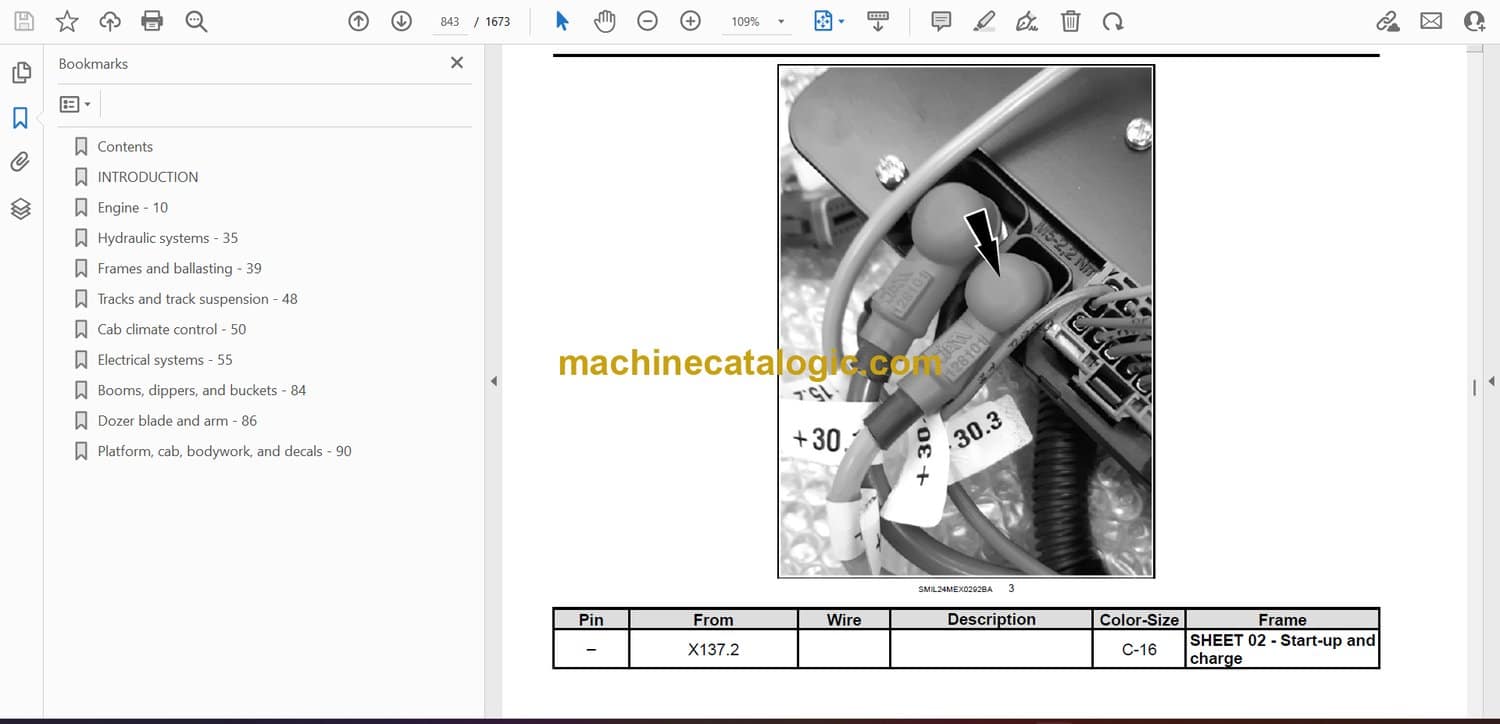Open the Layers panel
The height and width of the screenshot is (724, 1500).
pyautogui.click(x=21, y=208)
